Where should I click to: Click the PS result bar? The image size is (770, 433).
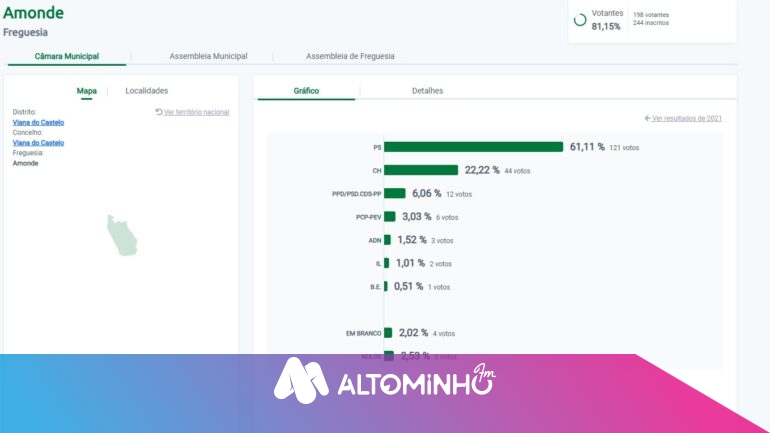click(x=473, y=147)
